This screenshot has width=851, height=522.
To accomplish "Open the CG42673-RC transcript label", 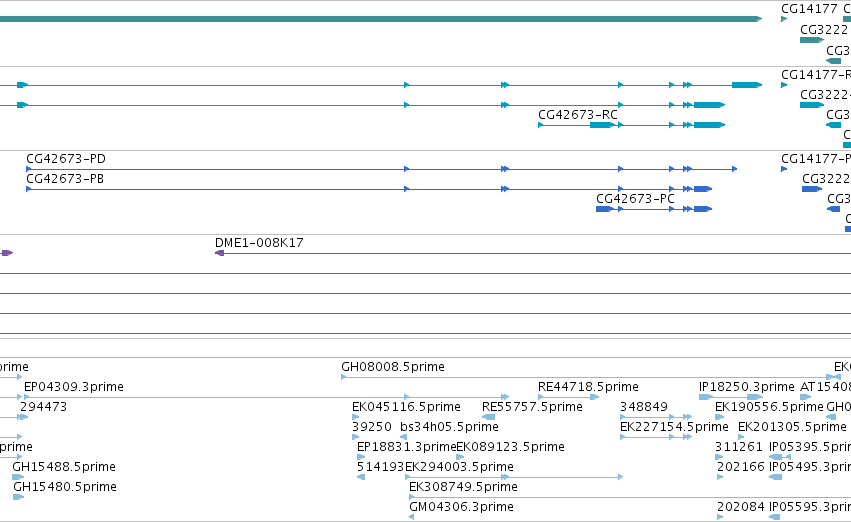I will point(577,115).
